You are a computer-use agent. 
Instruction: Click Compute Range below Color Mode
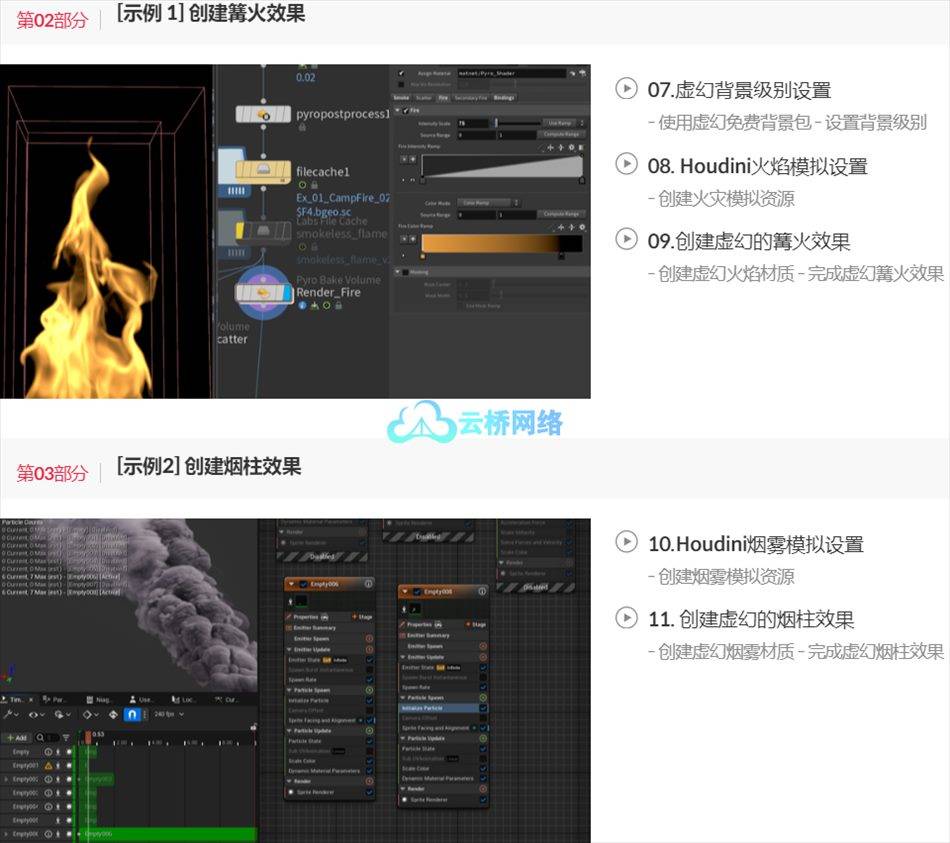pos(562,215)
